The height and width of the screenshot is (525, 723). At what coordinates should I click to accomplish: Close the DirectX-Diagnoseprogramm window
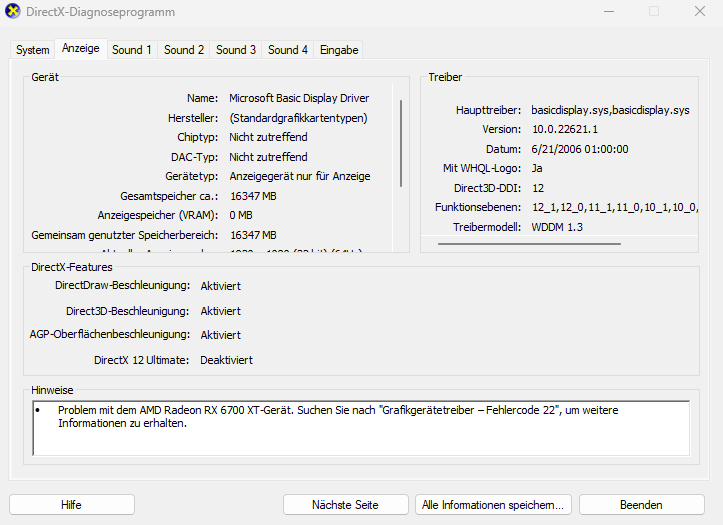tap(700, 12)
